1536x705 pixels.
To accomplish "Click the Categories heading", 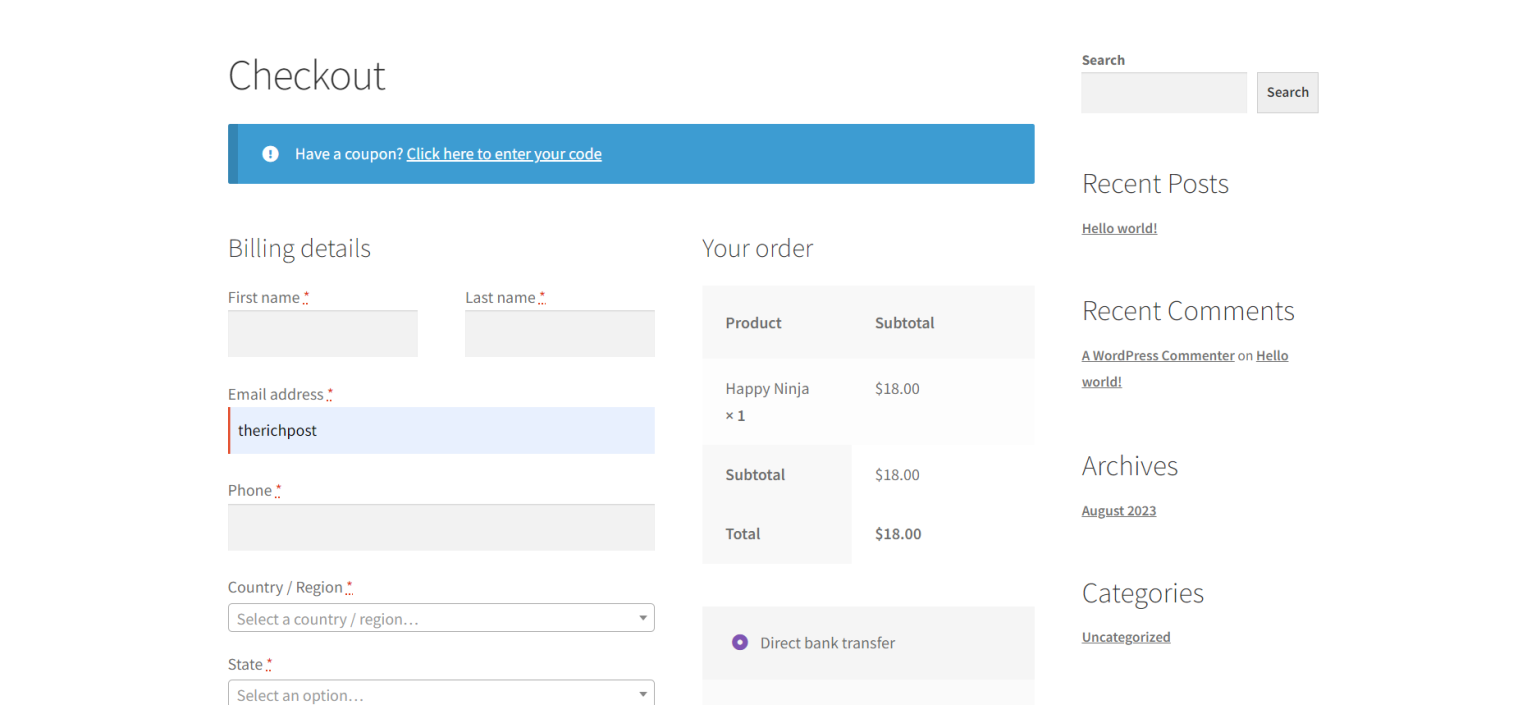I will 1143,593.
